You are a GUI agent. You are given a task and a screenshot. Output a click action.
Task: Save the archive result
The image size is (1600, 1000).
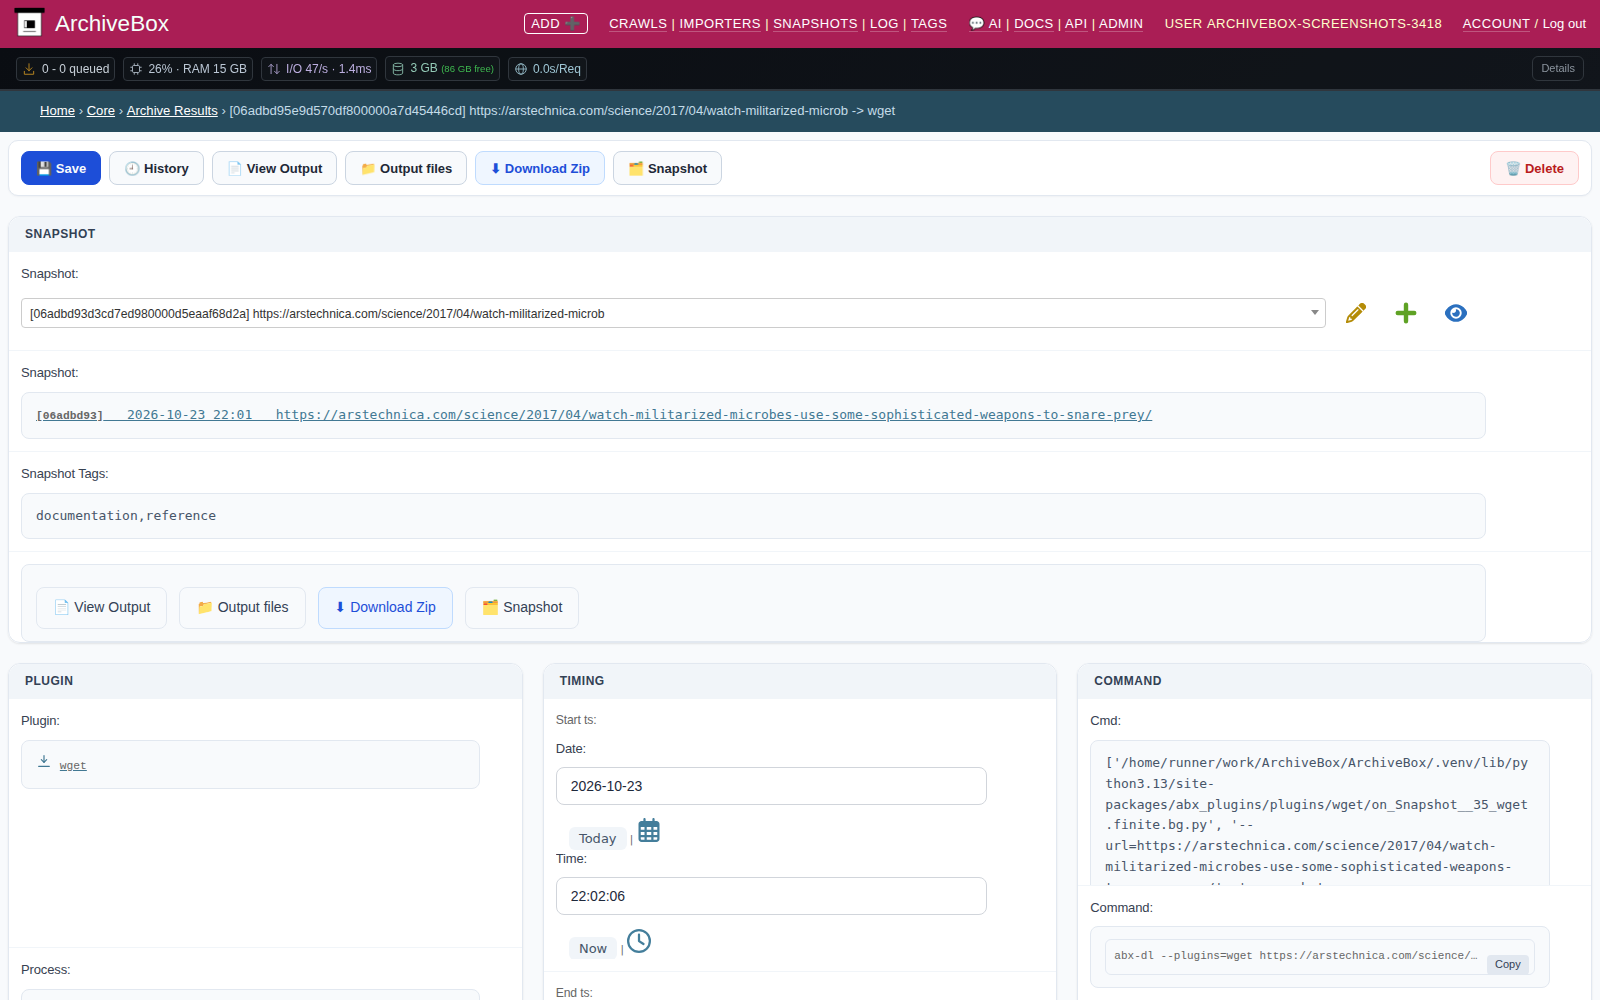(61, 168)
